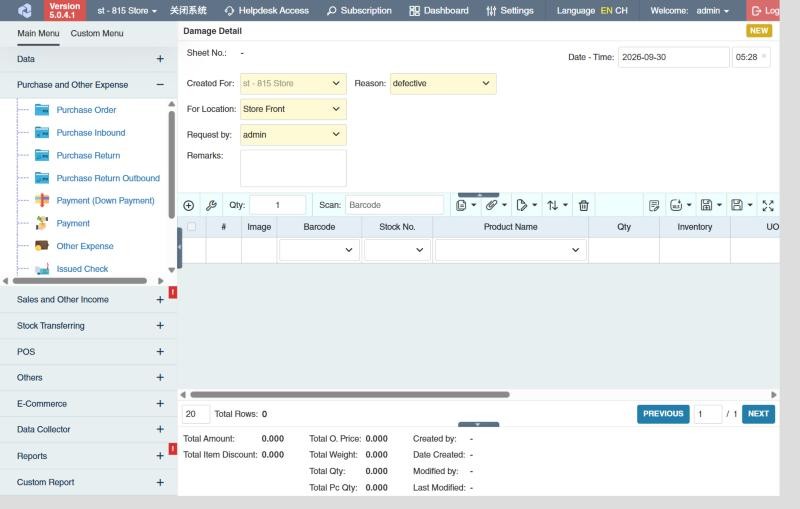Expand the POS section
This screenshot has width=800, height=509.
pyautogui.click(x=160, y=351)
